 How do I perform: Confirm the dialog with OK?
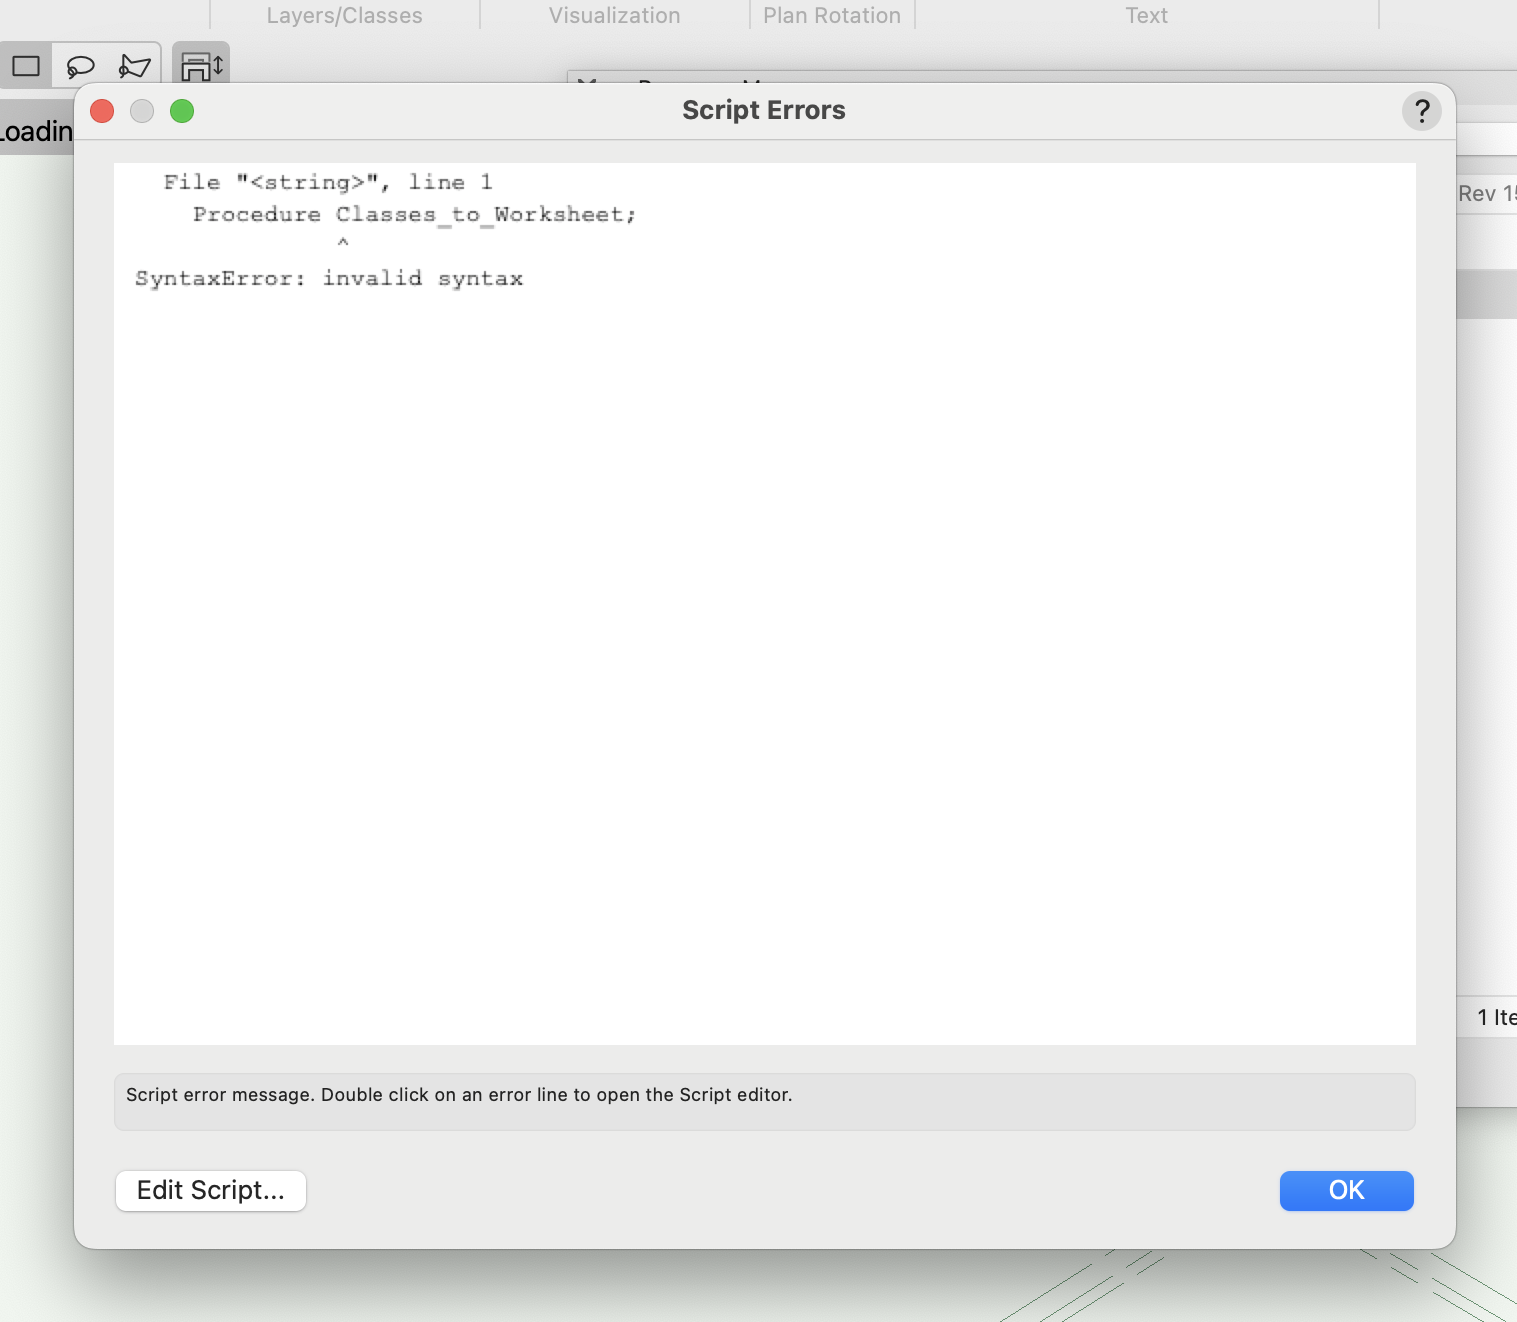pos(1346,1190)
